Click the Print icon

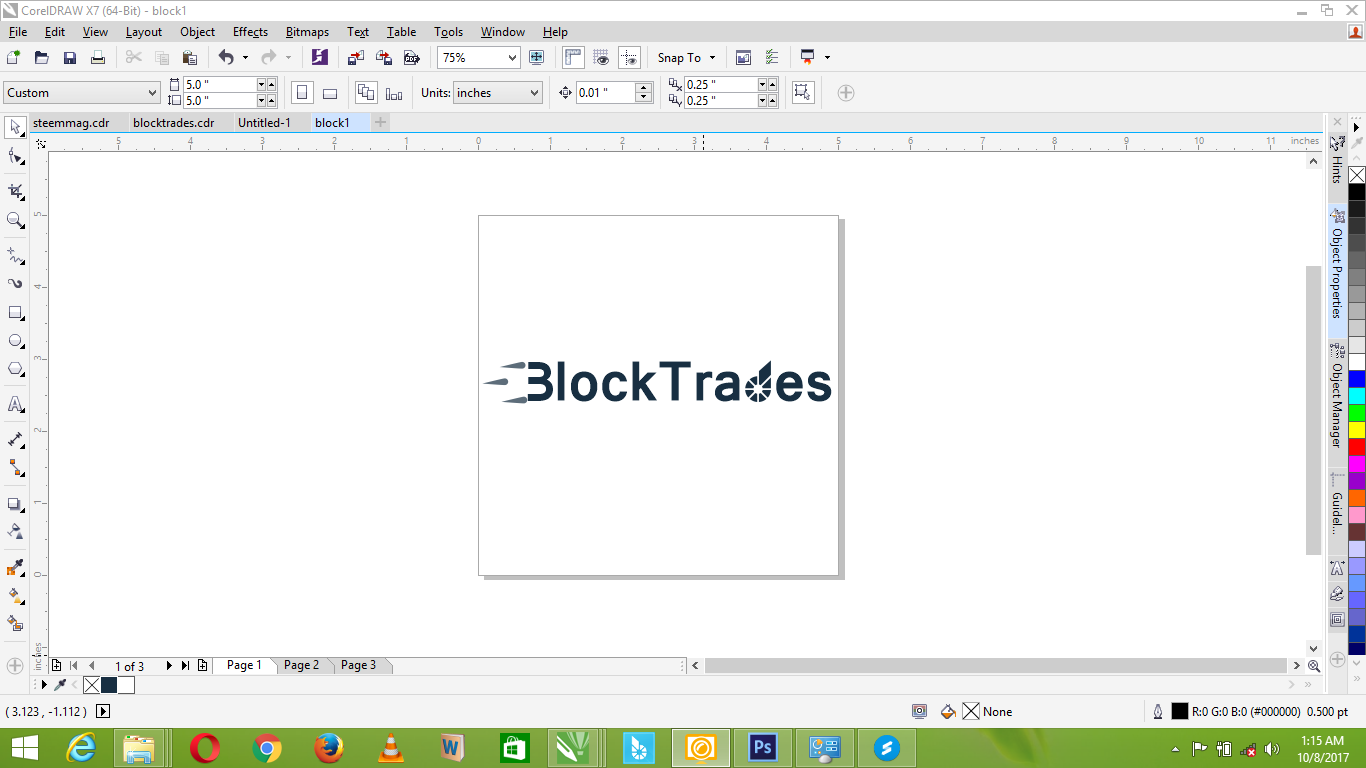98,58
